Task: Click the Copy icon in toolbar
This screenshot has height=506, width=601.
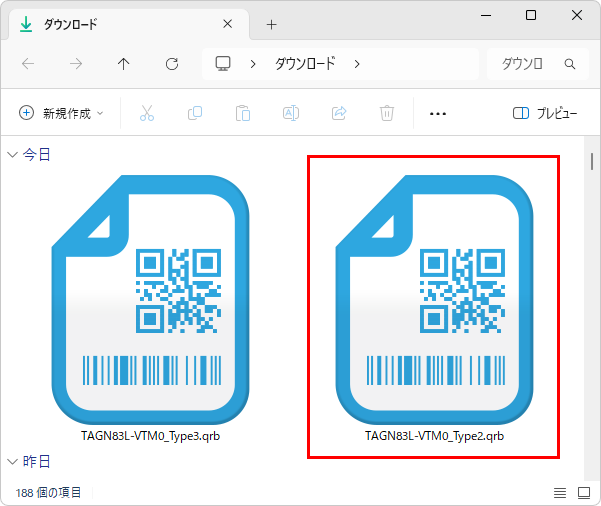Action: (x=195, y=113)
